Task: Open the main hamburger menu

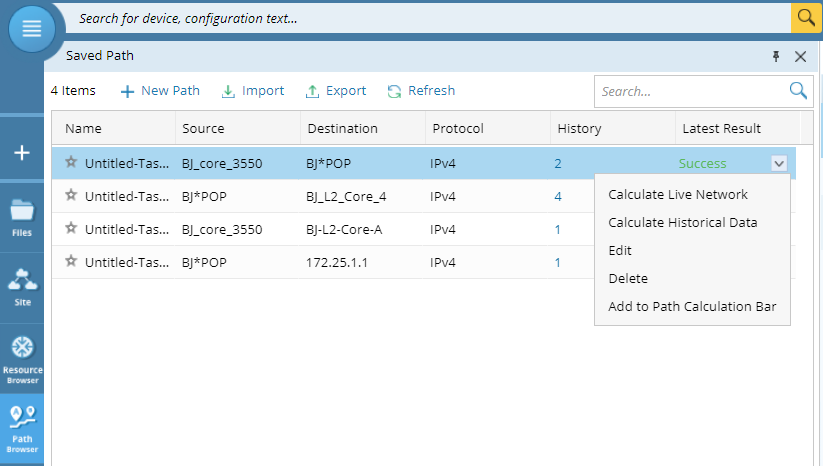Action: (32, 28)
